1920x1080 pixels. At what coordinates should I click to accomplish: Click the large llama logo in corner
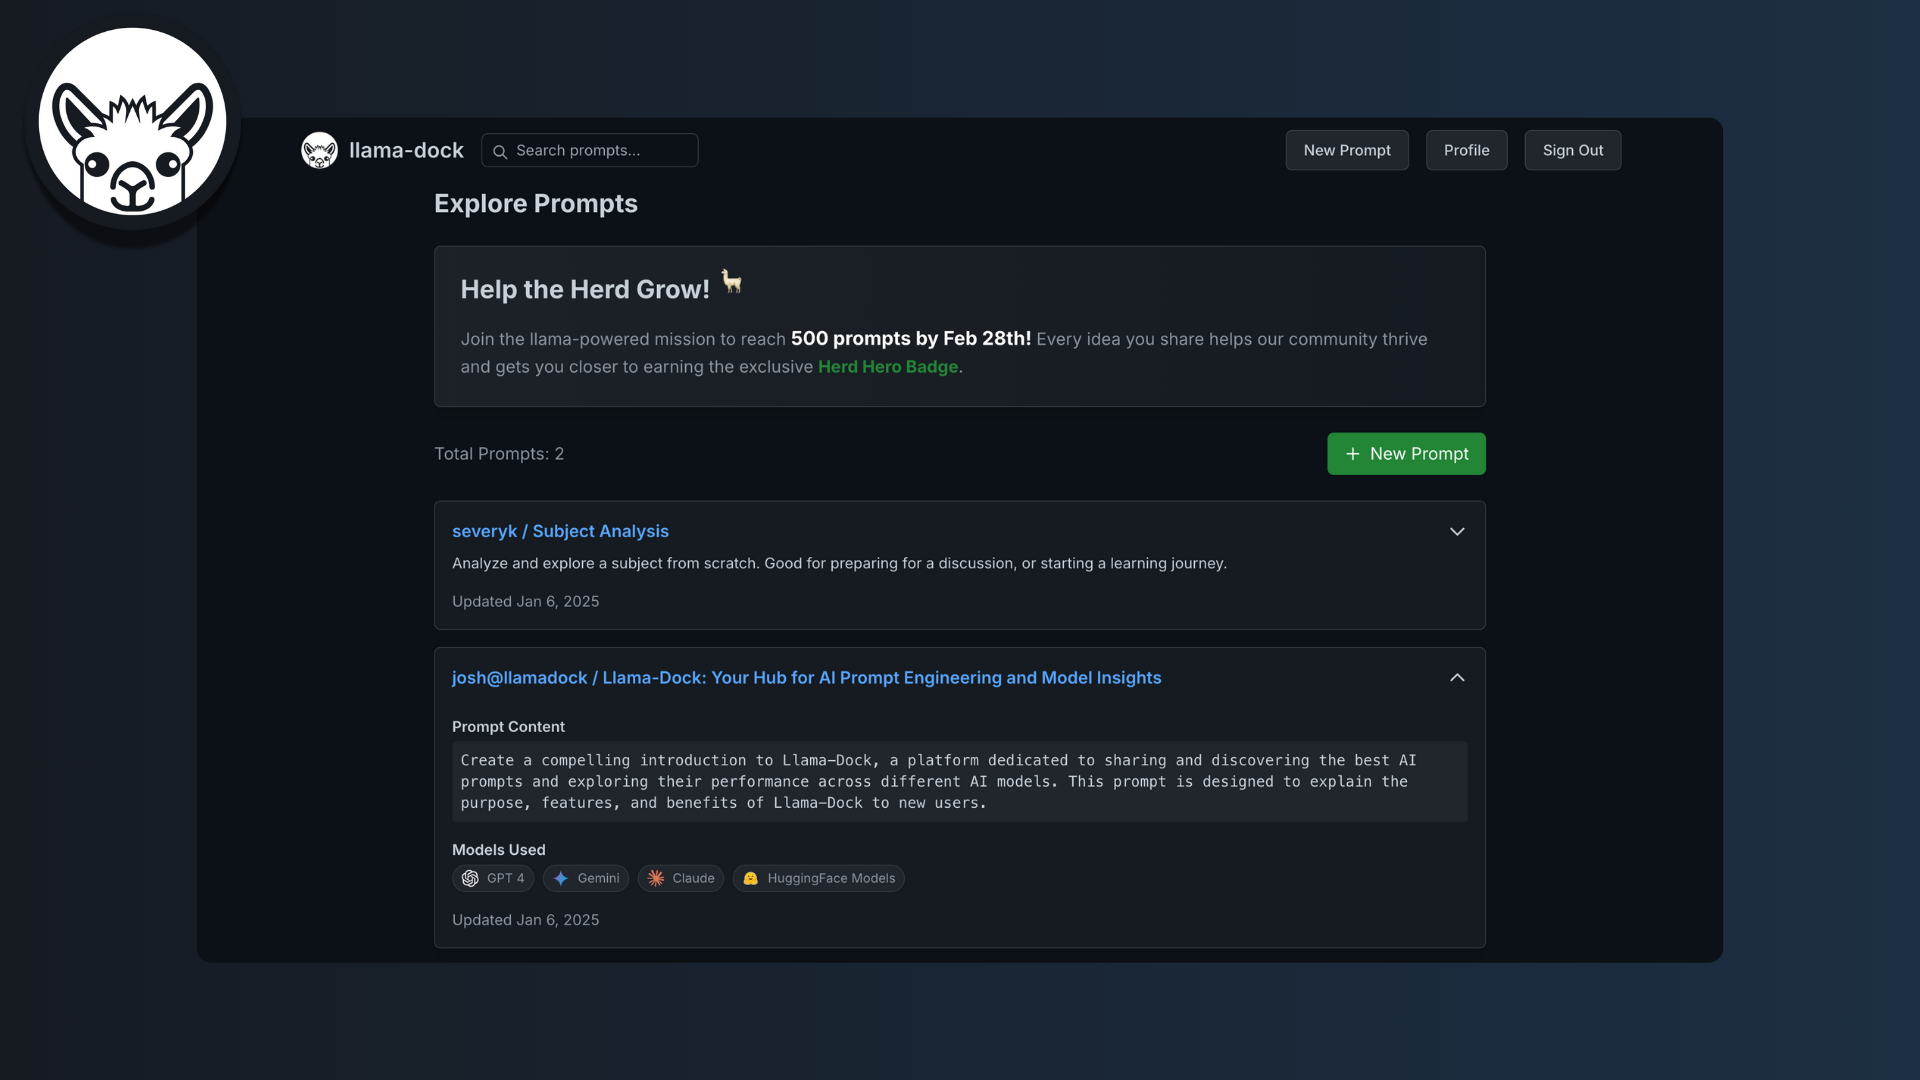coord(132,122)
